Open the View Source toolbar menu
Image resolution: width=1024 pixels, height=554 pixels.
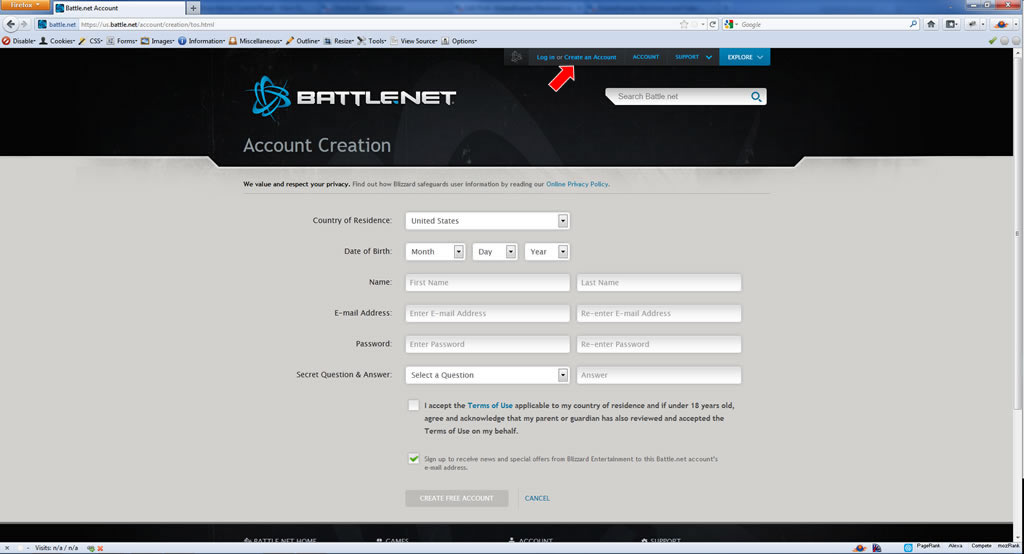(414, 41)
